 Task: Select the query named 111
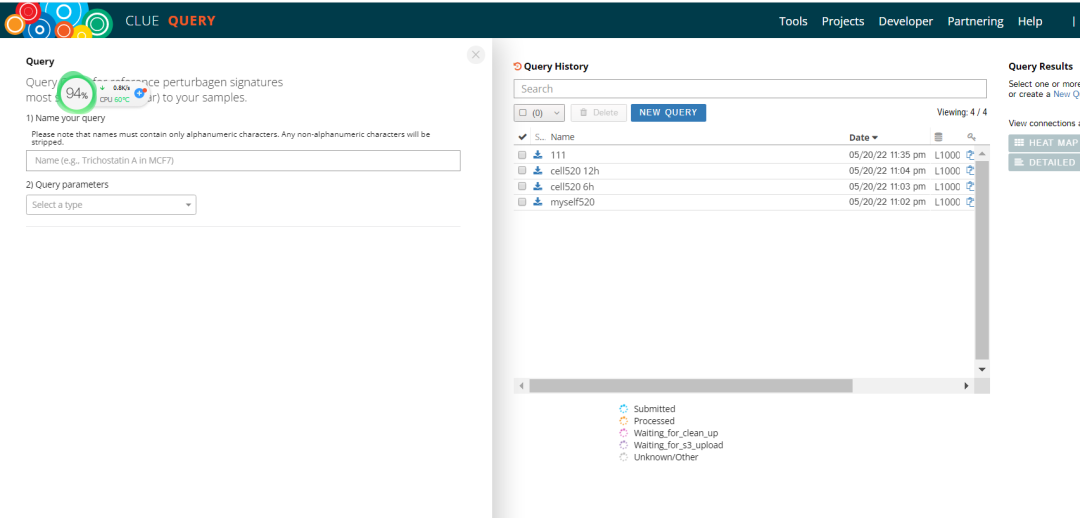click(x=558, y=155)
